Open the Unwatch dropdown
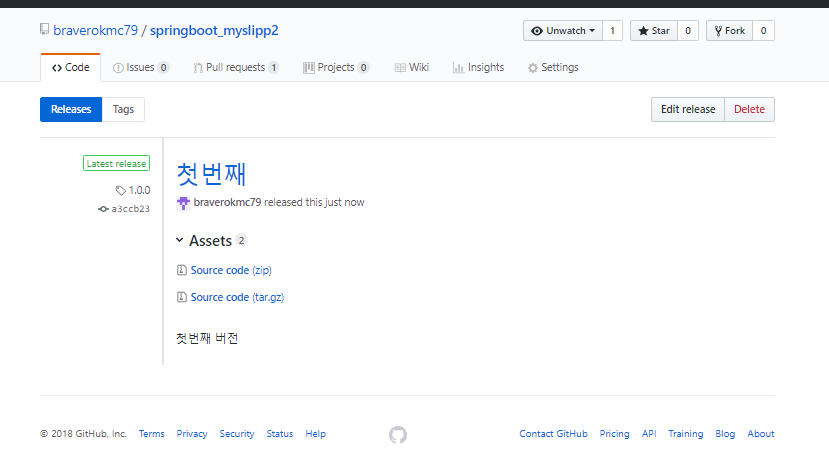The height and width of the screenshot is (476, 829). [563, 31]
